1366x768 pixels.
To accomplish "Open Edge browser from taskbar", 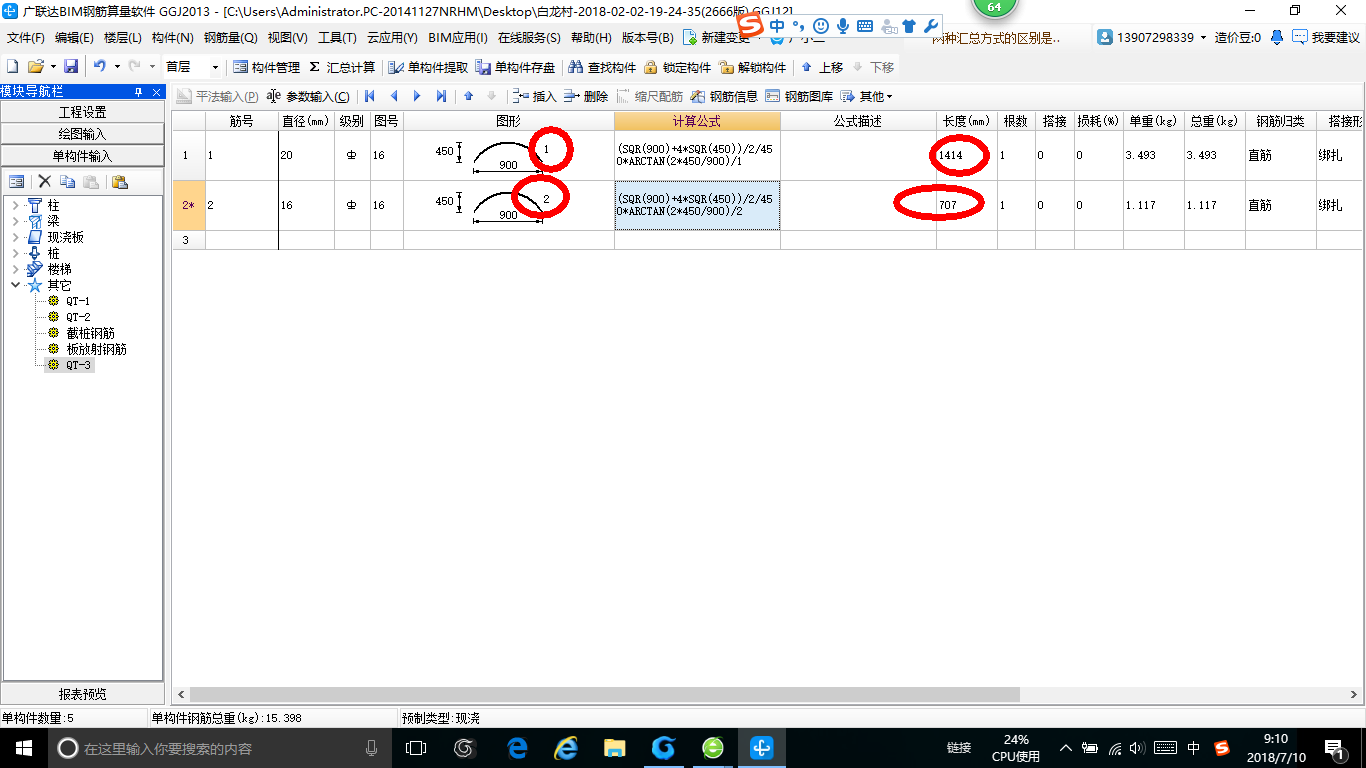I will point(517,748).
